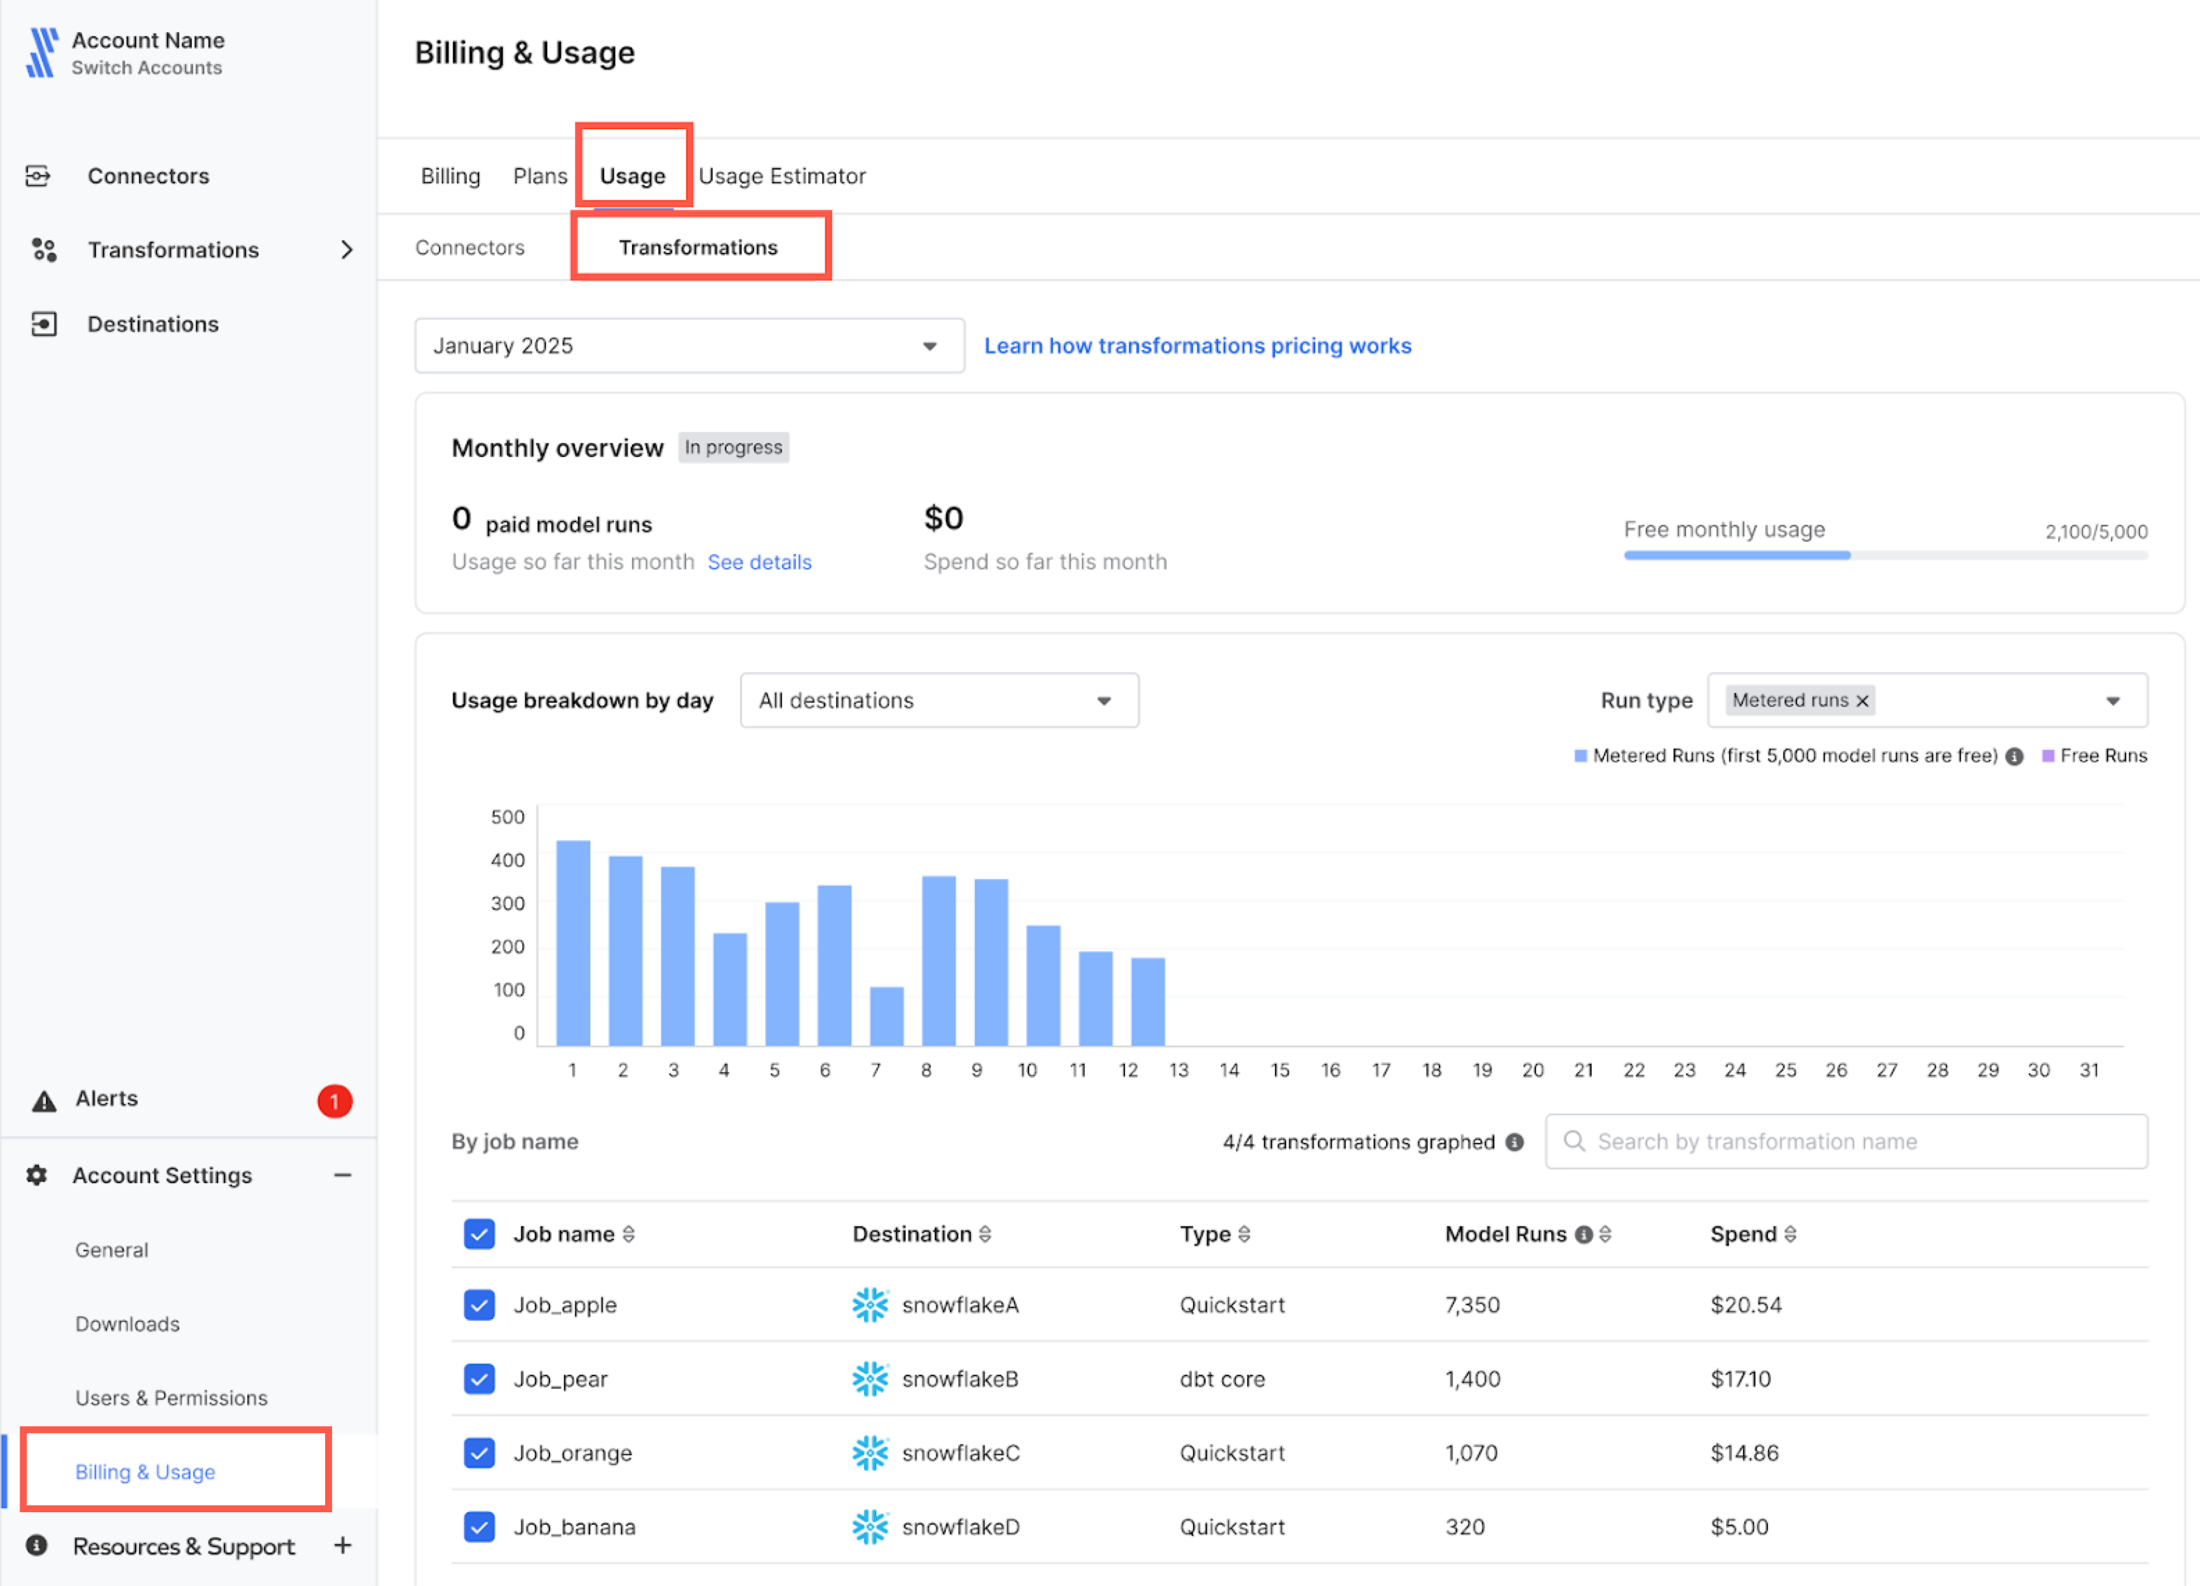This screenshot has height=1586, width=2200.
Task: Search by transformation name input field
Action: pyautogui.click(x=1848, y=1142)
